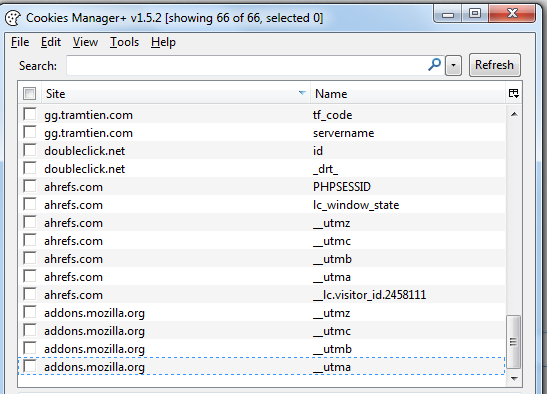Image resolution: width=547 pixels, height=394 pixels.
Task: Click the scrollbar down arrow
Action: [x=514, y=378]
